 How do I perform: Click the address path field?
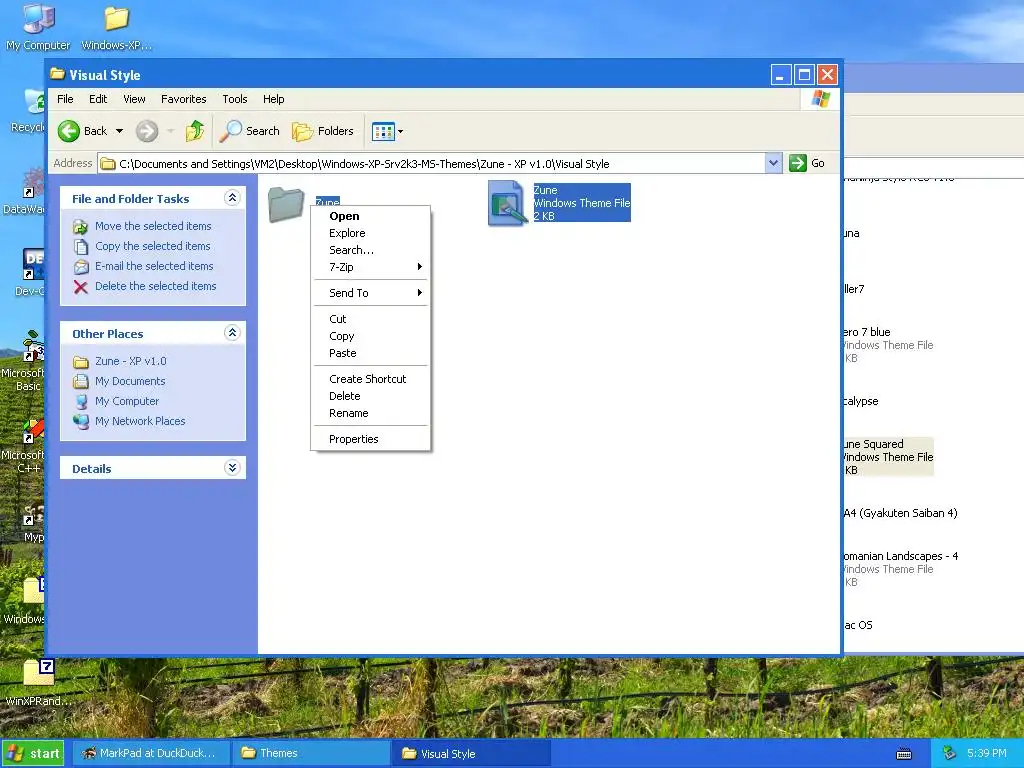432,163
